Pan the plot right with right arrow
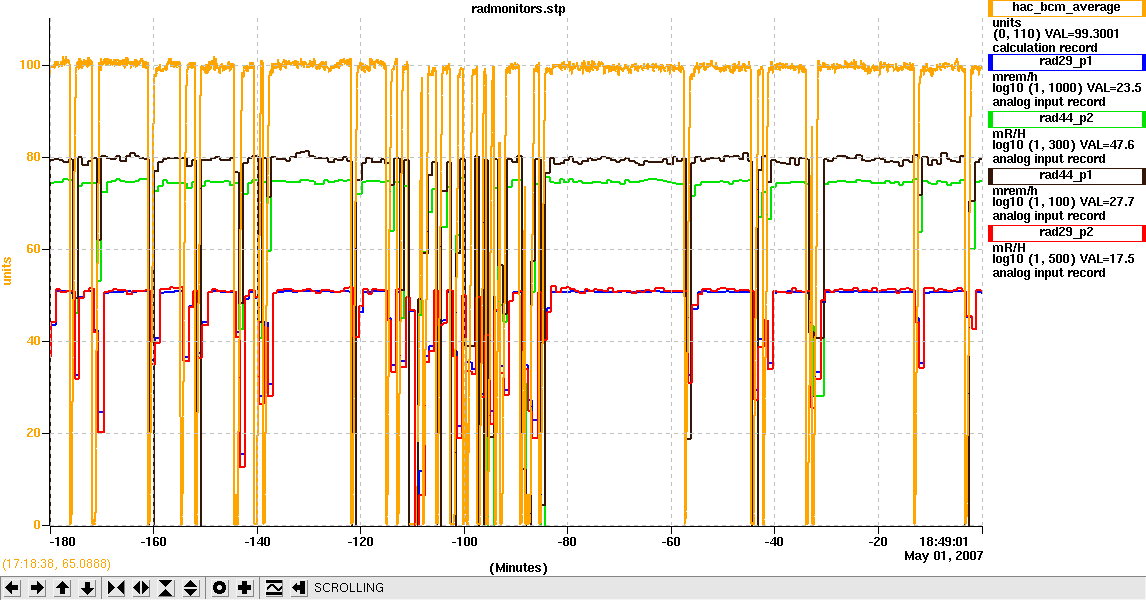Image resolution: width=1146 pixels, height=600 pixels. (37, 588)
